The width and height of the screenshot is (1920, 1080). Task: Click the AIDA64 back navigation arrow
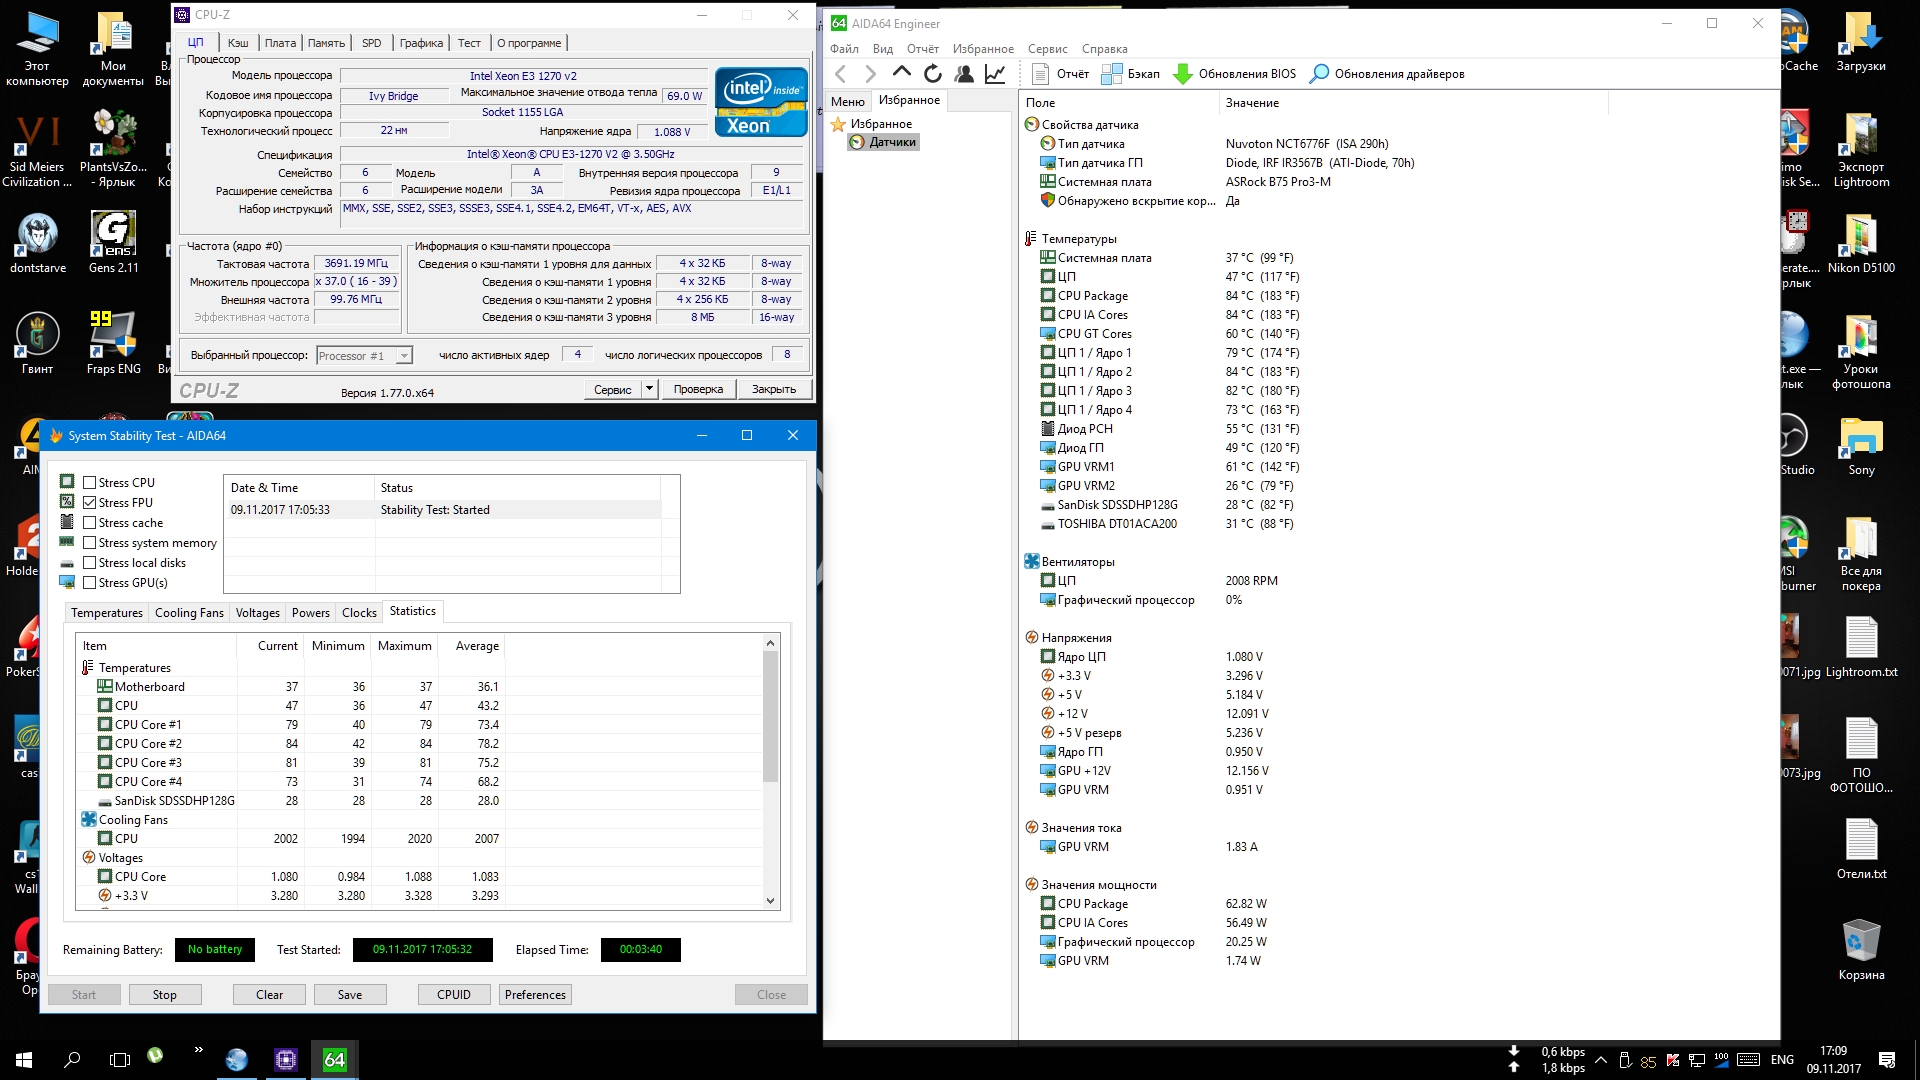[x=841, y=73]
